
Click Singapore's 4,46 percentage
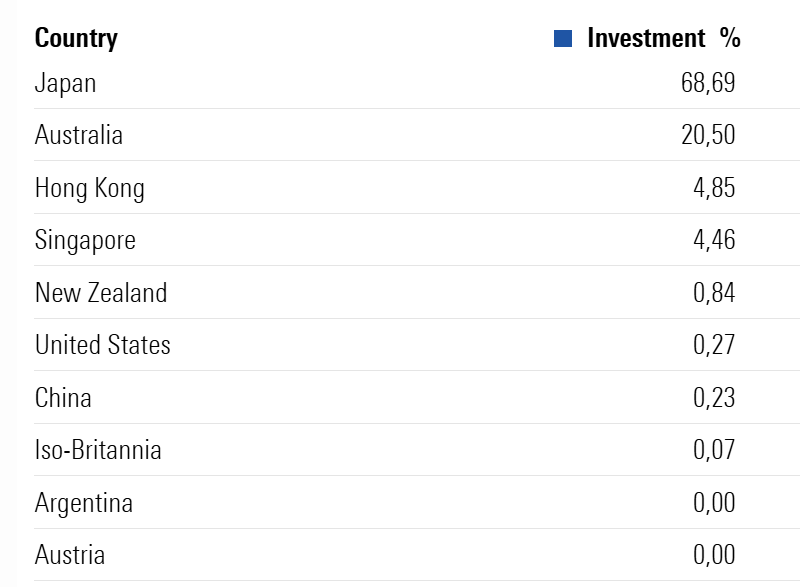714,240
